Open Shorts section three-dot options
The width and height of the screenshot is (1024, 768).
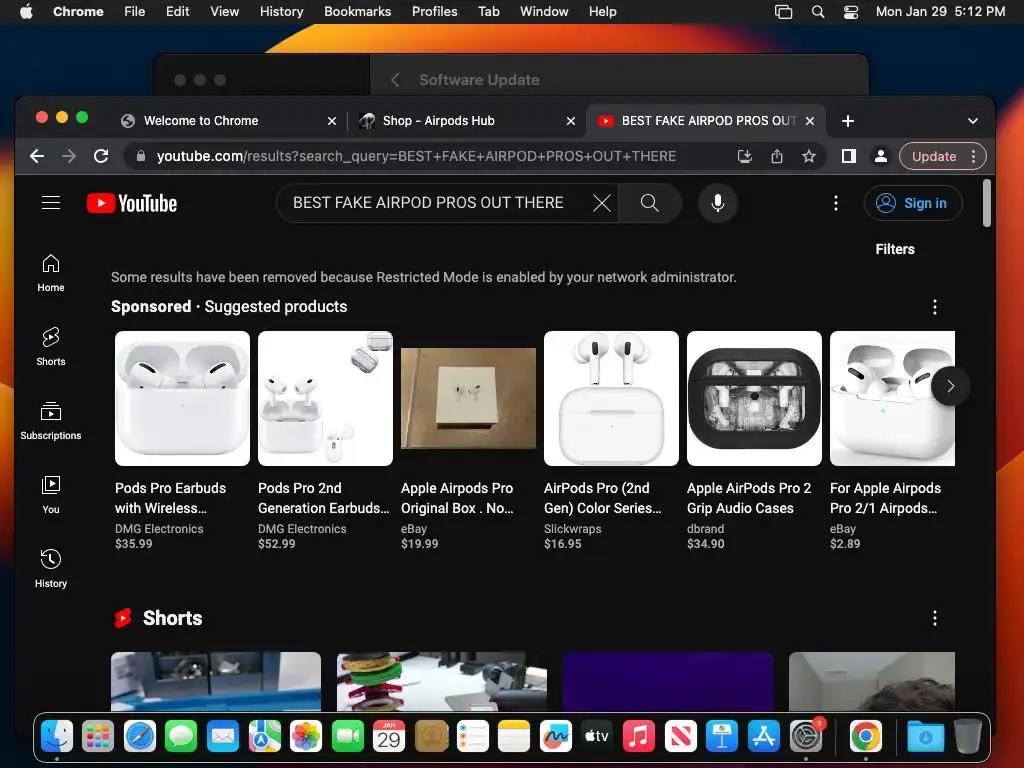point(935,618)
